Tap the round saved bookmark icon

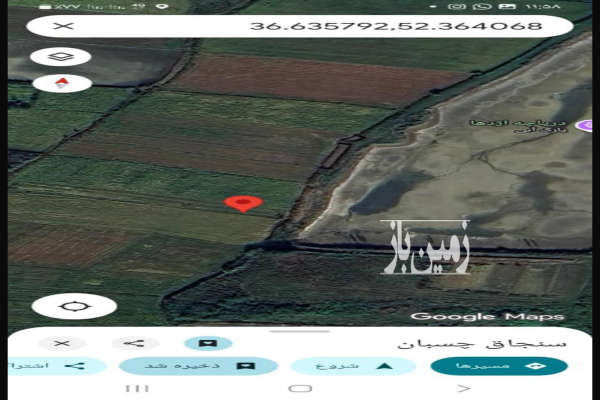pos(208,343)
